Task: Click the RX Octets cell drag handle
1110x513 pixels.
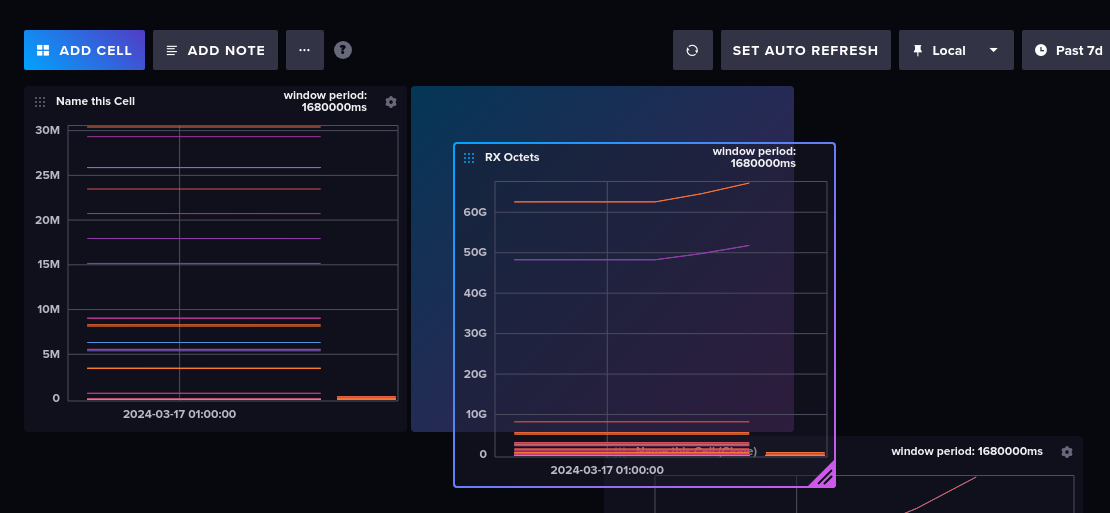Action: pos(469,158)
